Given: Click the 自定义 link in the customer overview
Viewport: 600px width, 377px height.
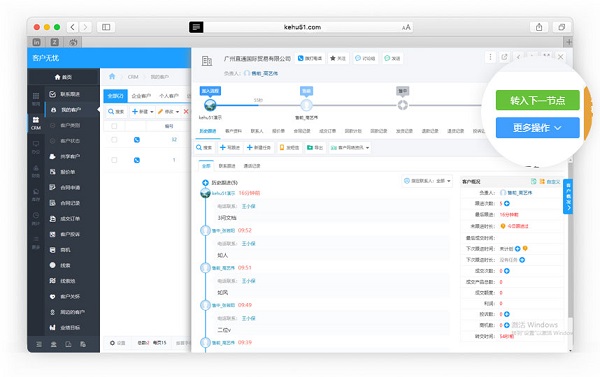Looking at the screenshot, I should [553, 182].
